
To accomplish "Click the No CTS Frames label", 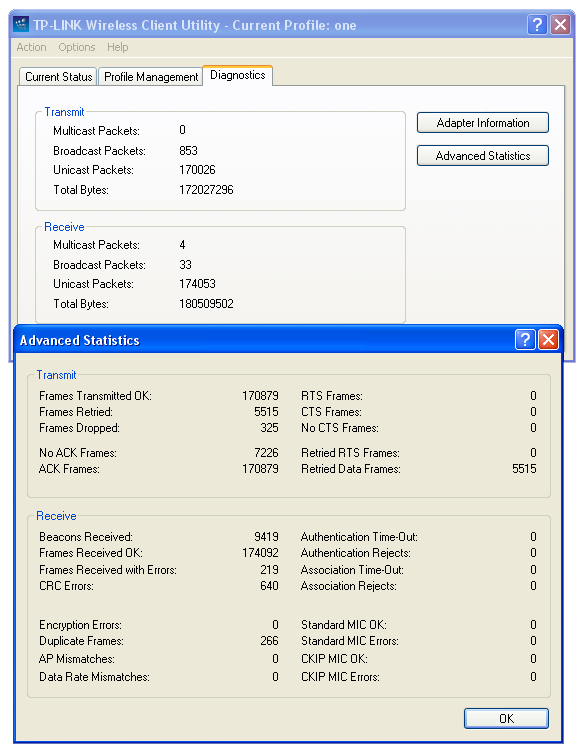I will tap(340, 428).
